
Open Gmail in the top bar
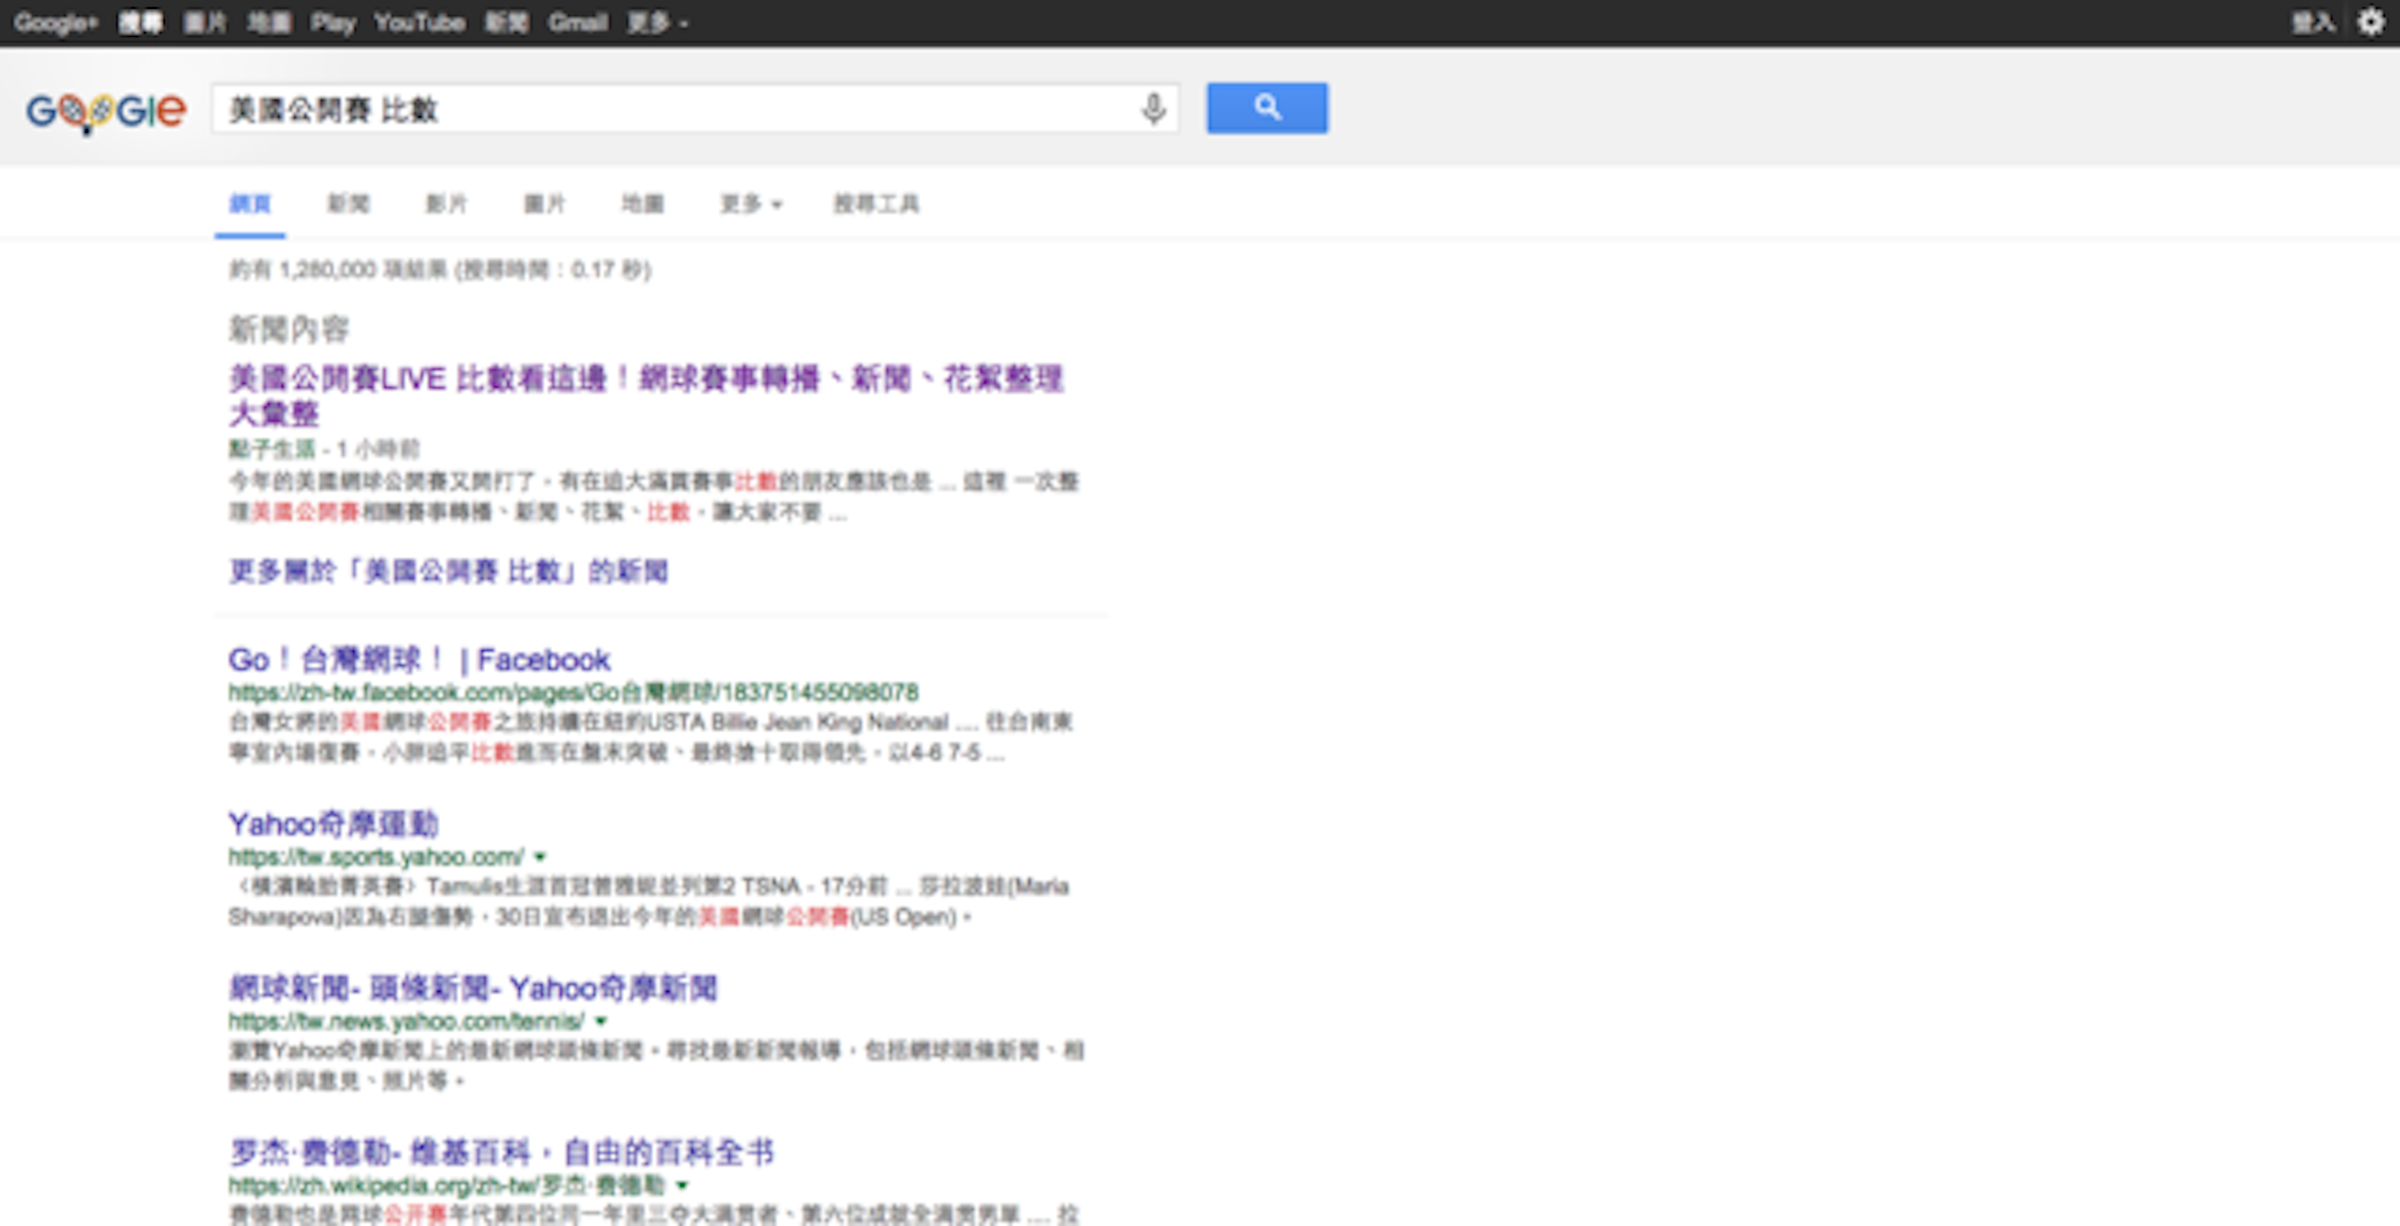(x=577, y=22)
